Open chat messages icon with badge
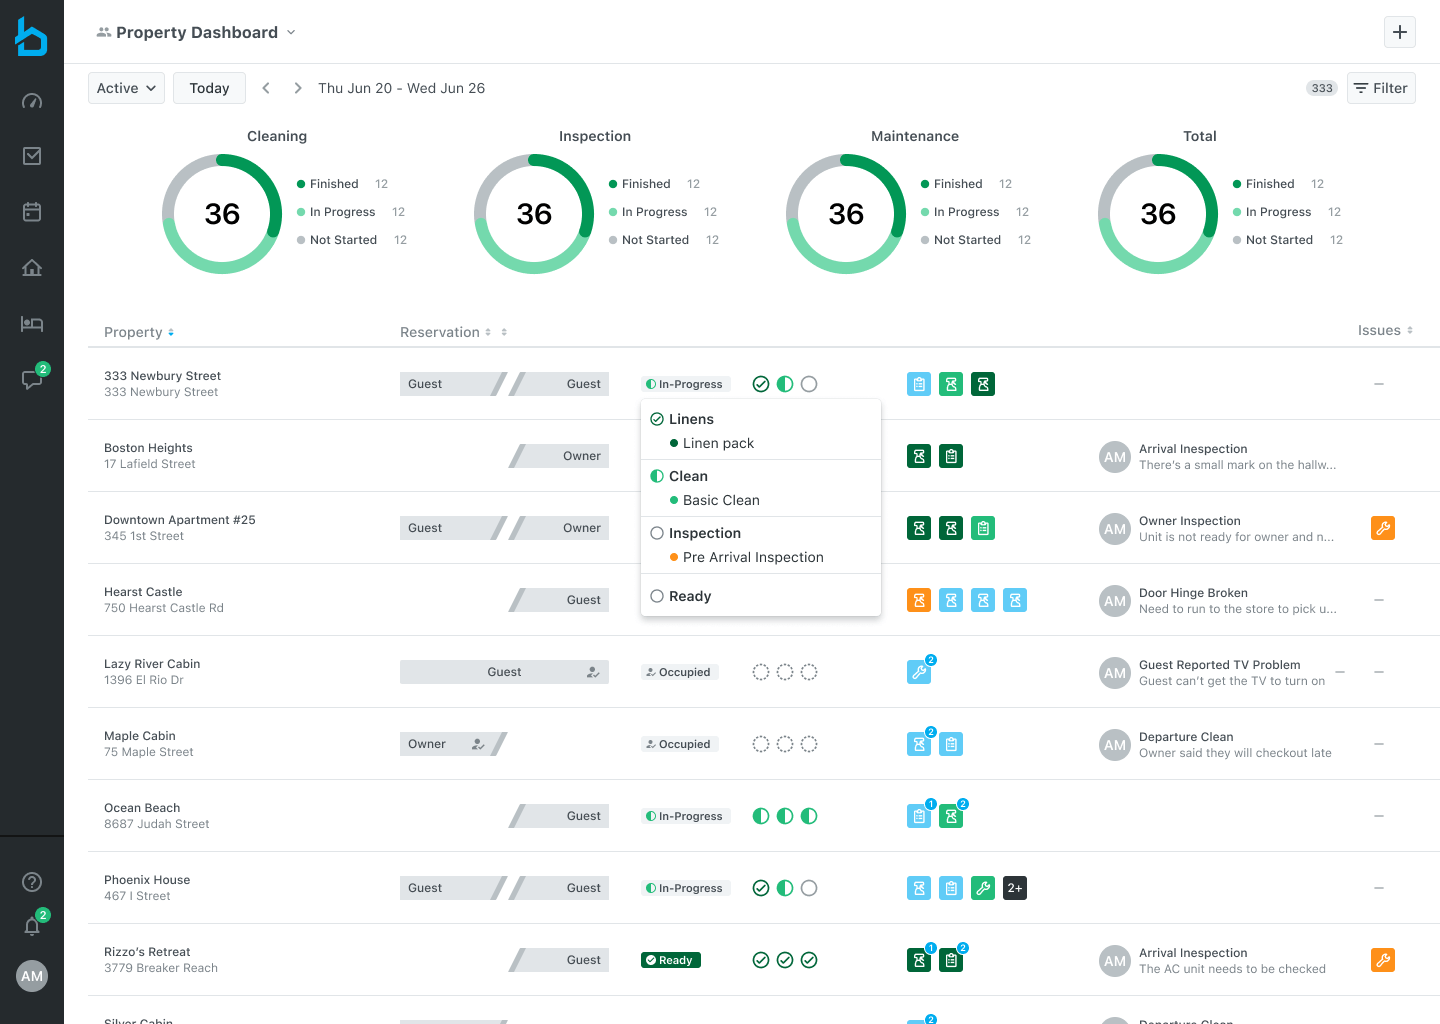Image resolution: width=1440 pixels, height=1024 pixels. [x=32, y=379]
